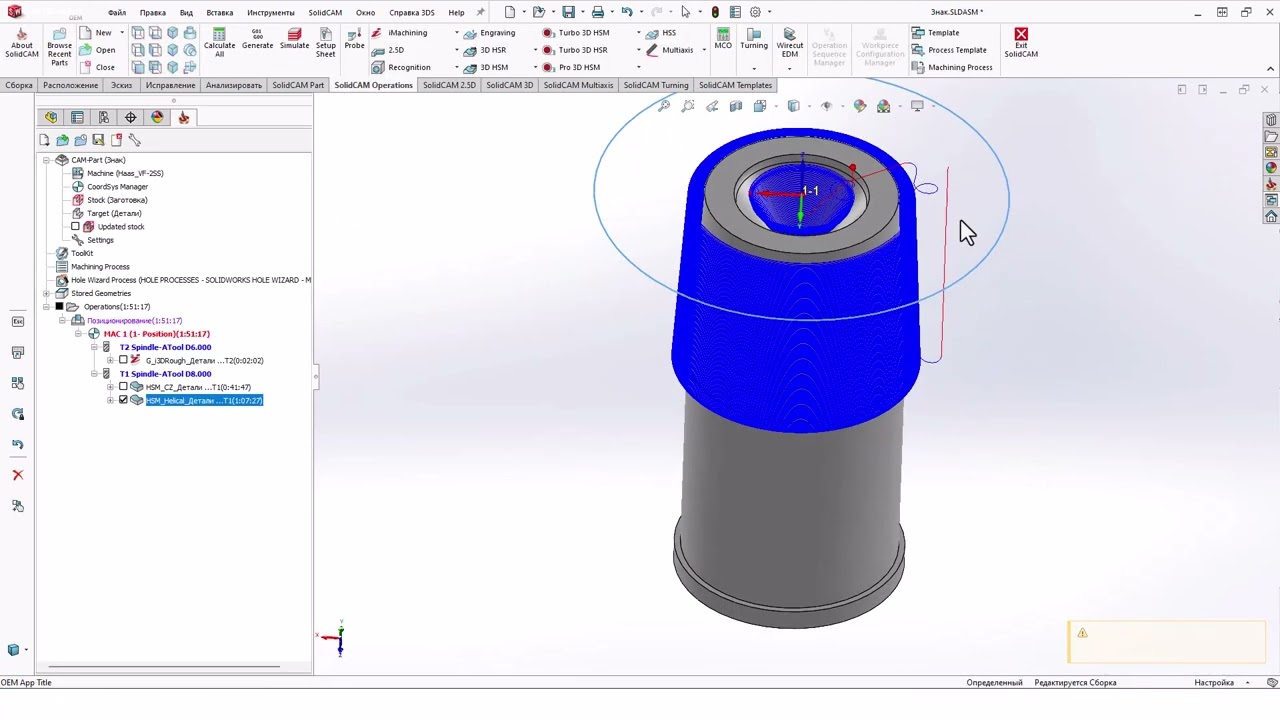
Task: Expand the Stored Geometries node
Action: 46,293
